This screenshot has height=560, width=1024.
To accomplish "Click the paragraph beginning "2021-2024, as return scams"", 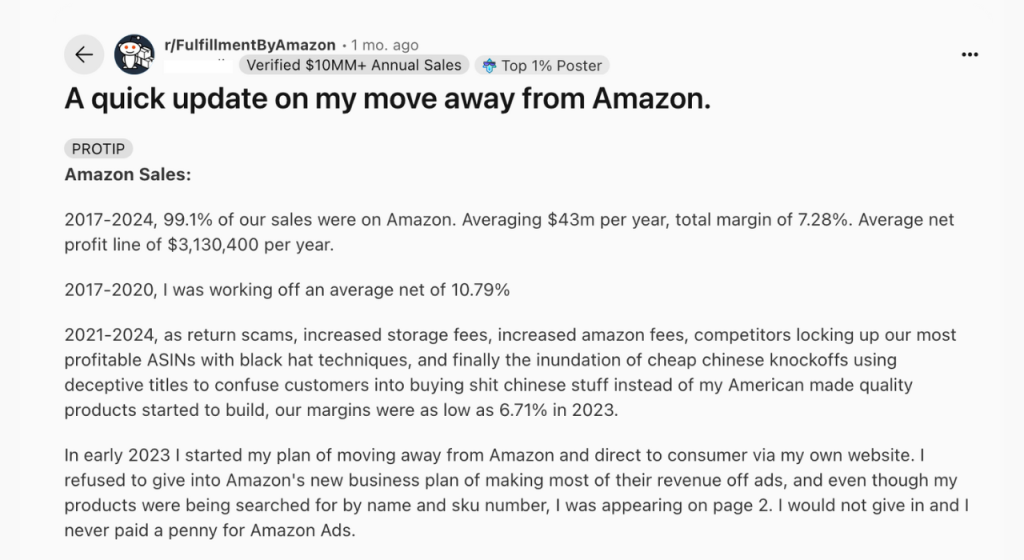I will click(x=510, y=372).
